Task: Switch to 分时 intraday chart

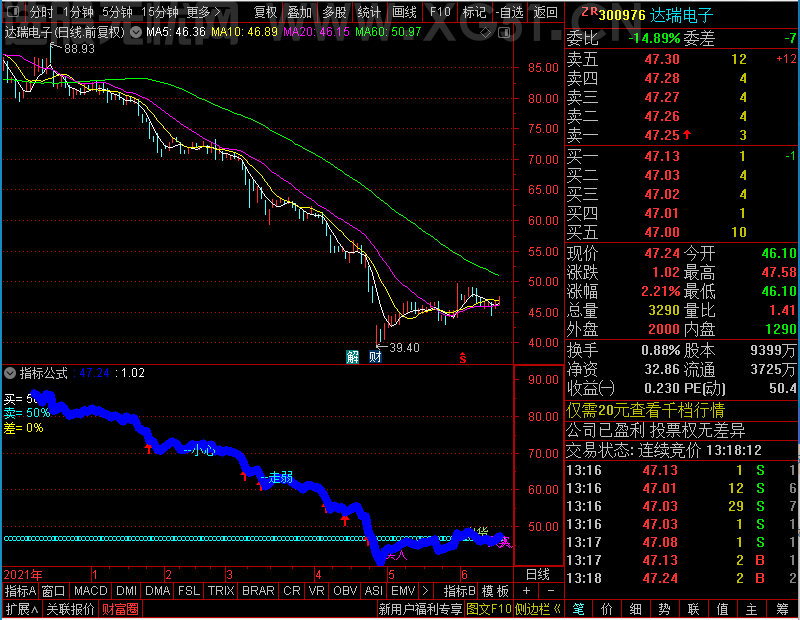Action: (x=41, y=12)
